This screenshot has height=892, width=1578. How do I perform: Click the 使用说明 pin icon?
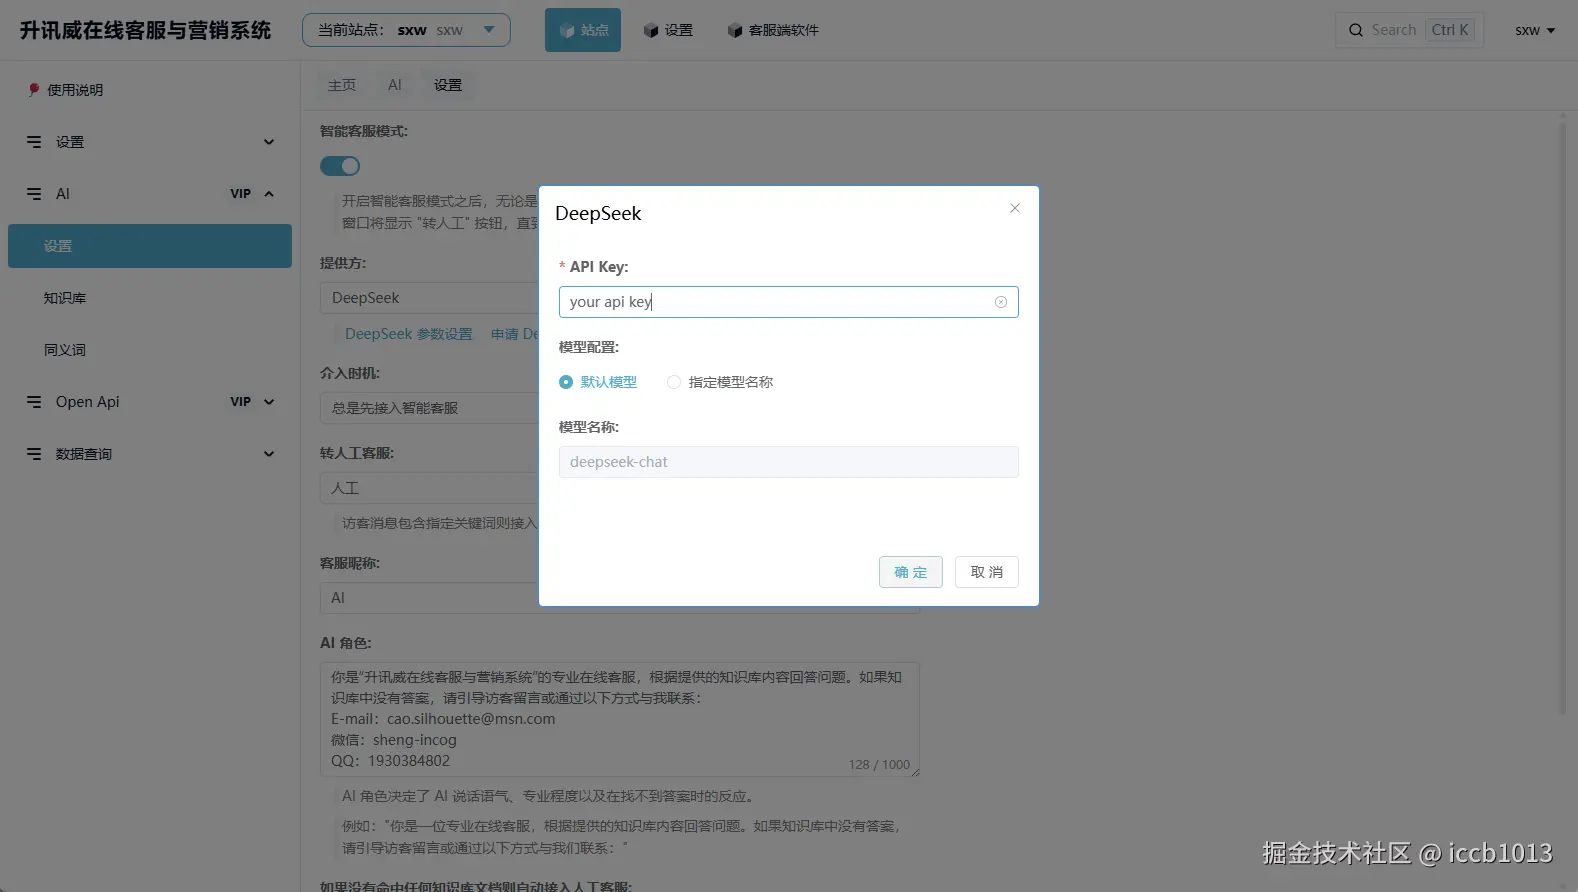point(34,90)
